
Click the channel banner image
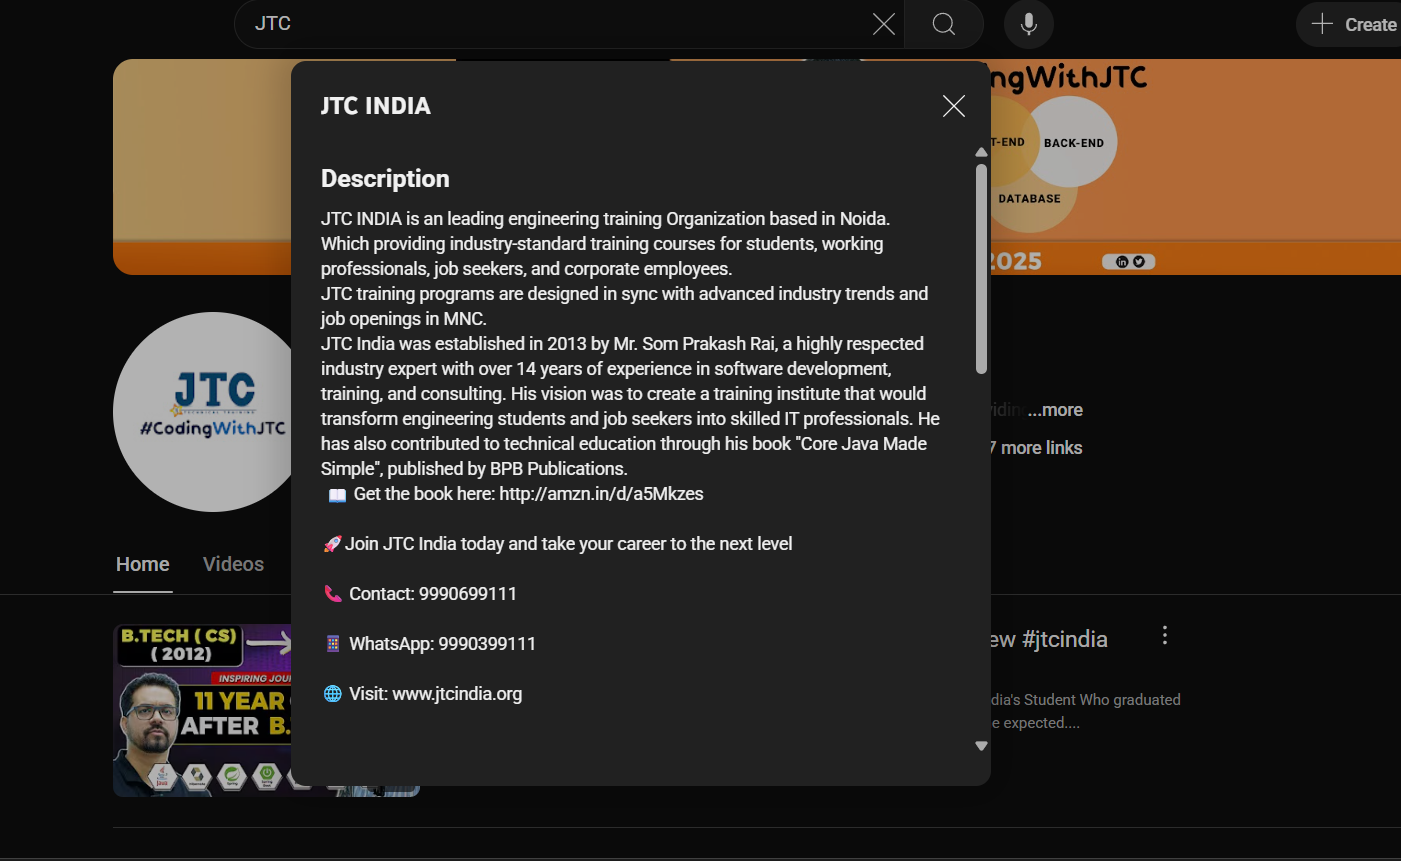pyautogui.click(x=1195, y=167)
